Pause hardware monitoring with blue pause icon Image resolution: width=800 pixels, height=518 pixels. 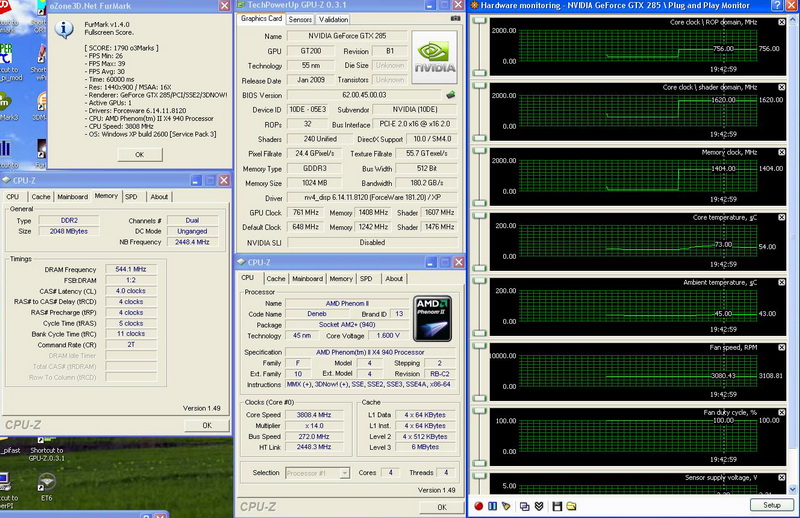click(x=492, y=506)
